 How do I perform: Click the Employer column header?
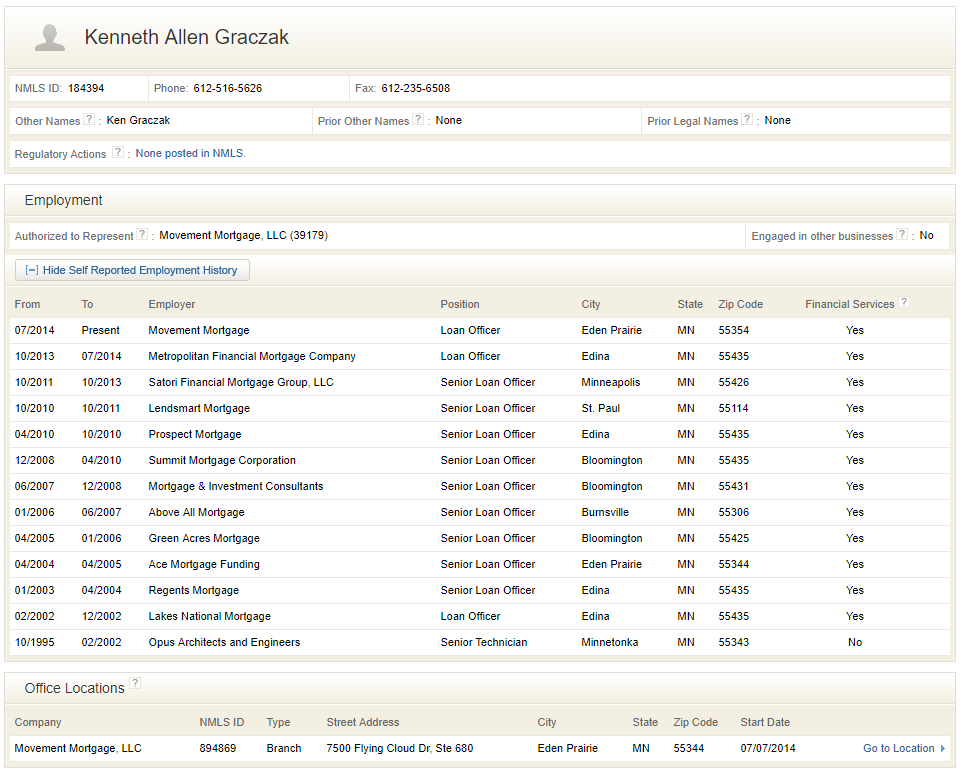(172, 304)
